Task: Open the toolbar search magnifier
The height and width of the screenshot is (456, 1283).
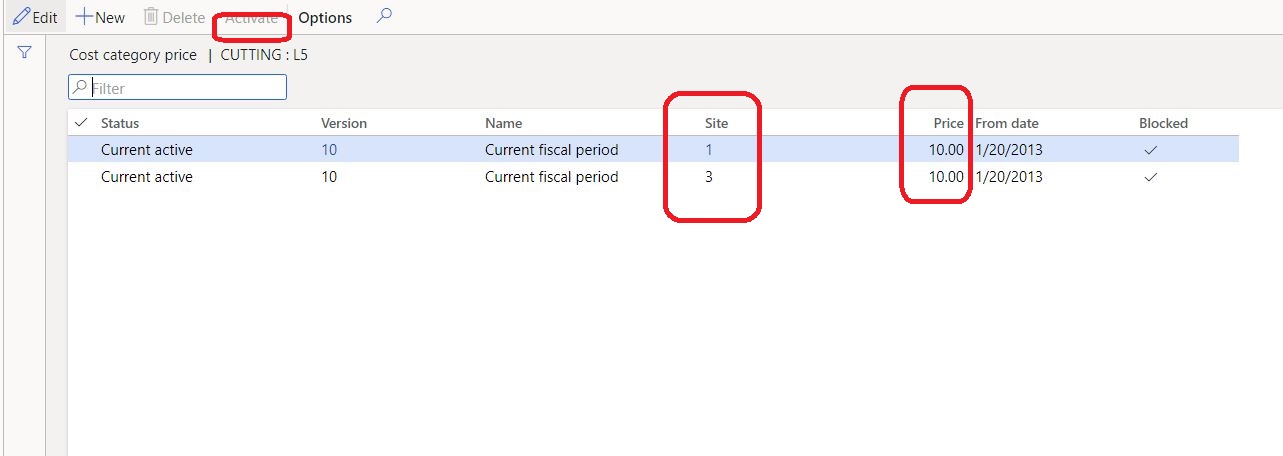Action: (x=384, y=17)
